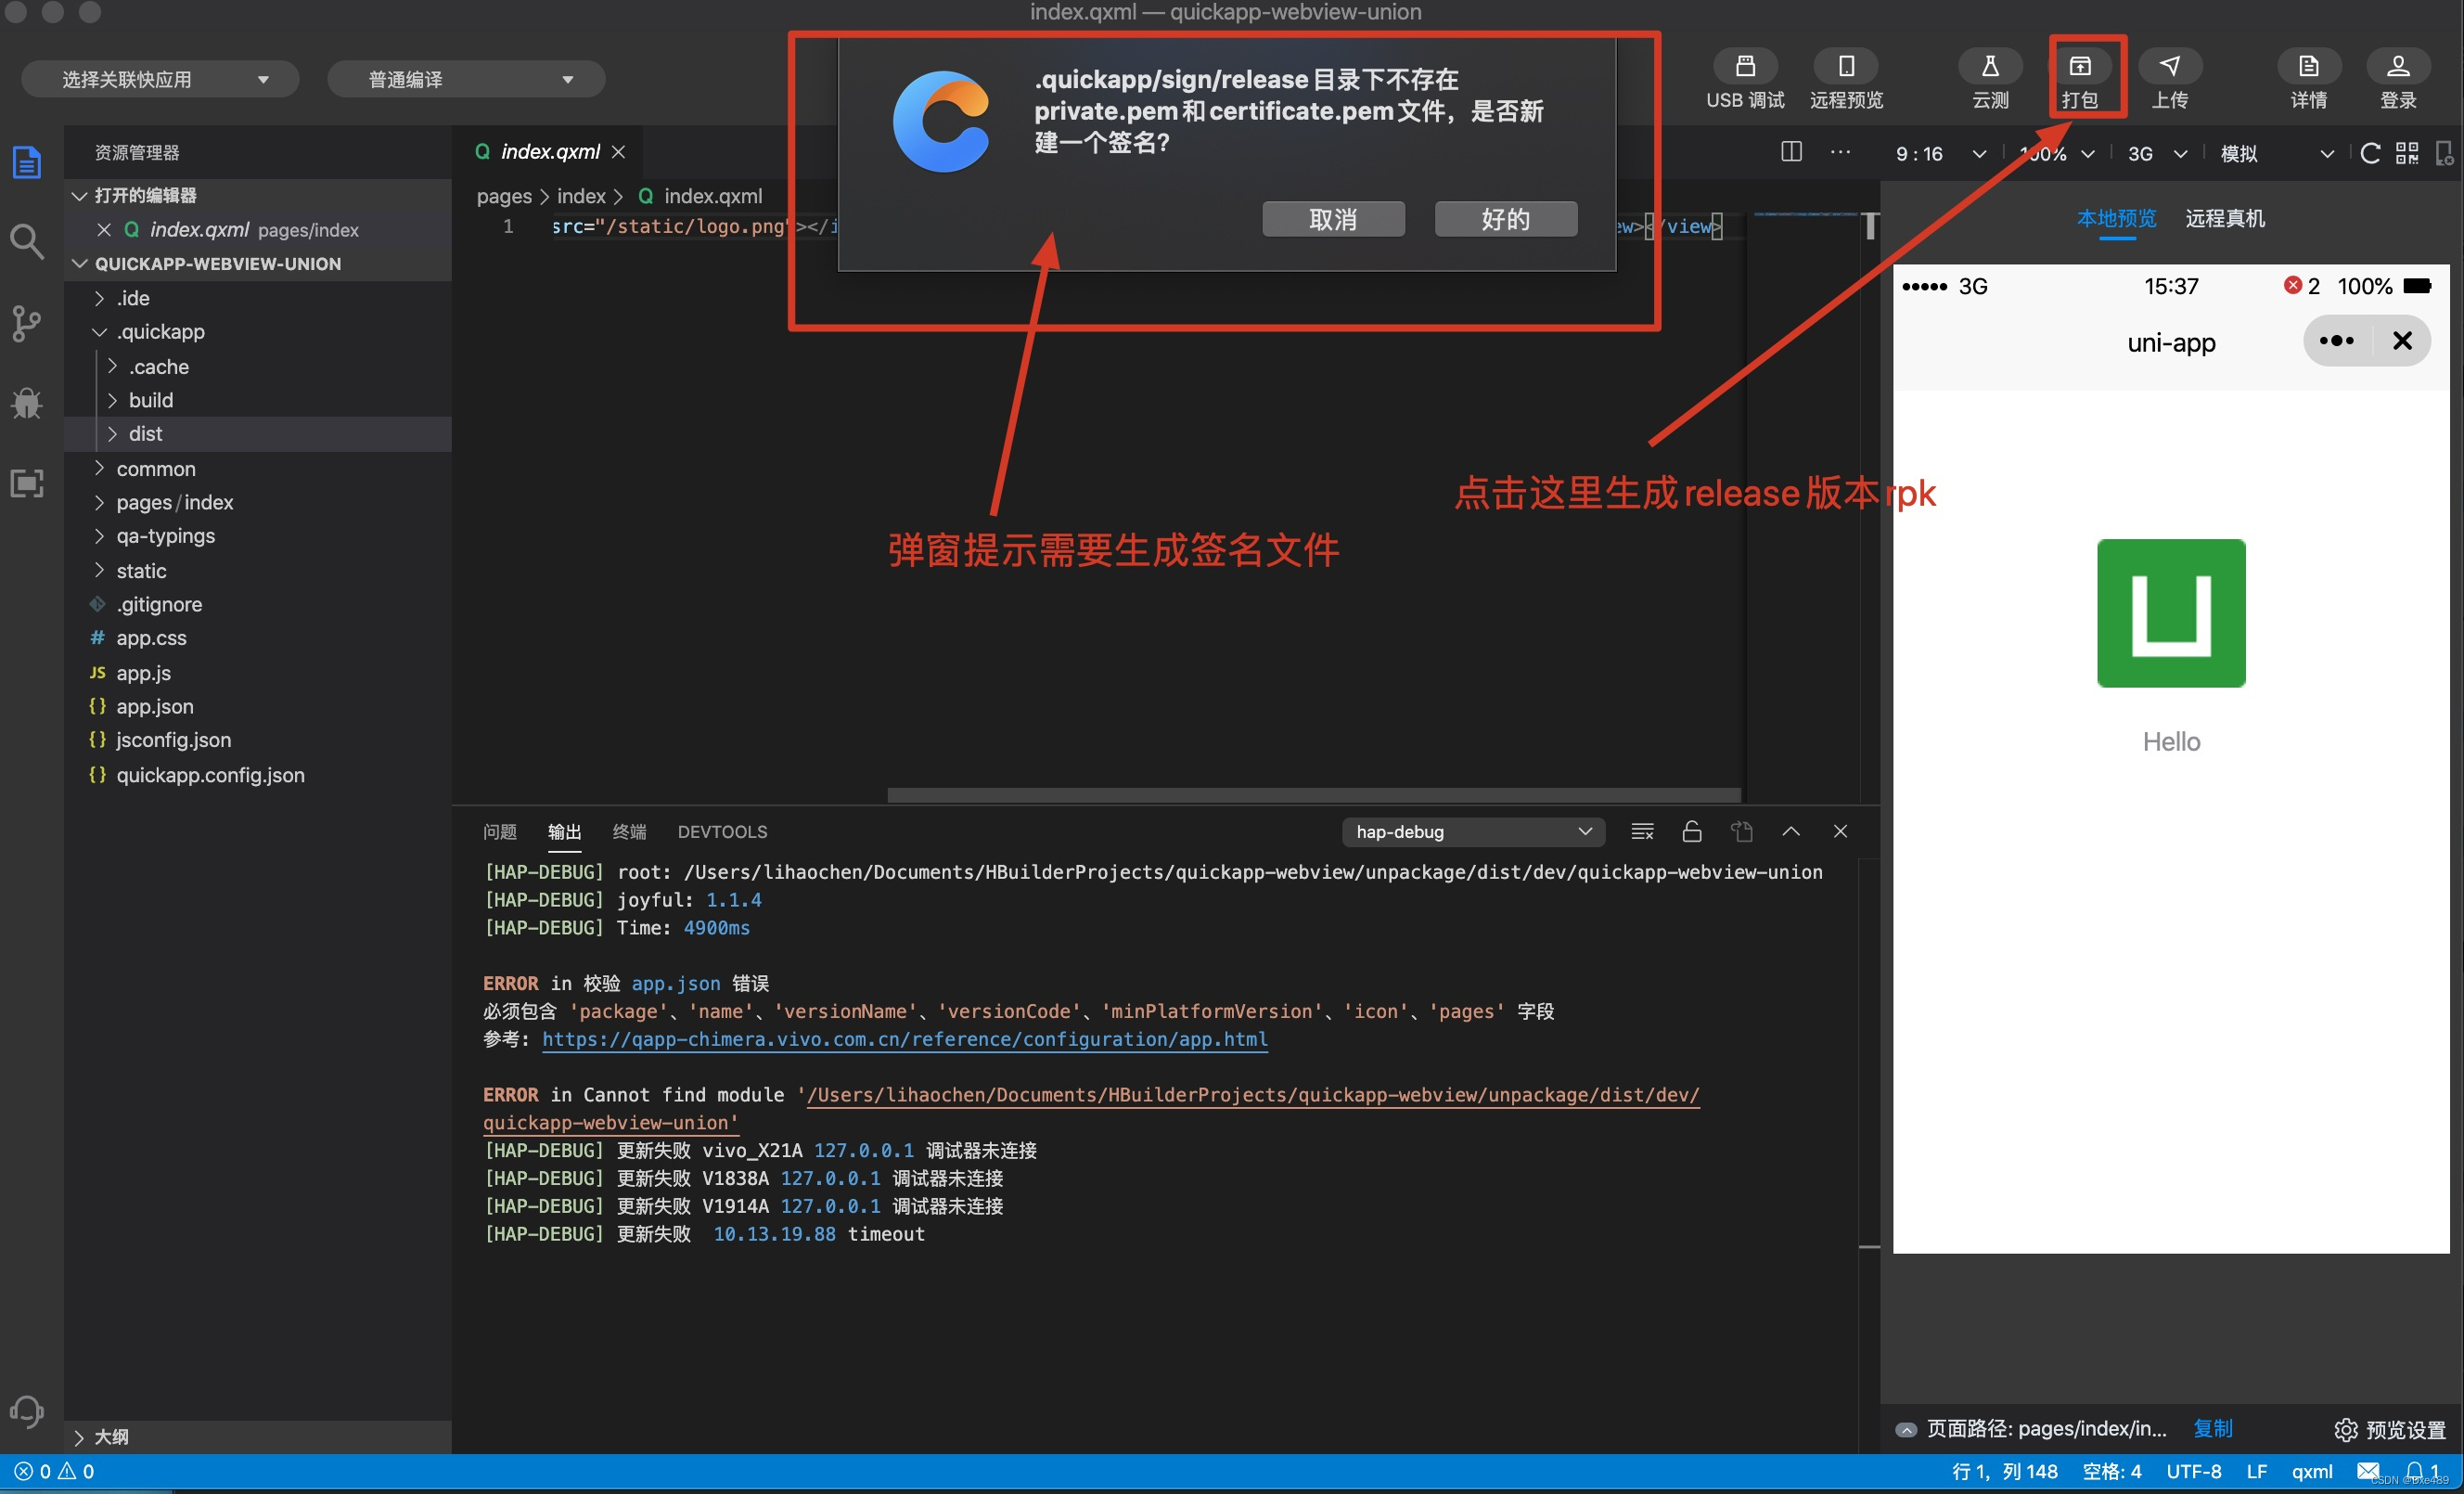Expand the common folder in explorer
This screenshot has width=2464, height=1494.
pos(155,468)
